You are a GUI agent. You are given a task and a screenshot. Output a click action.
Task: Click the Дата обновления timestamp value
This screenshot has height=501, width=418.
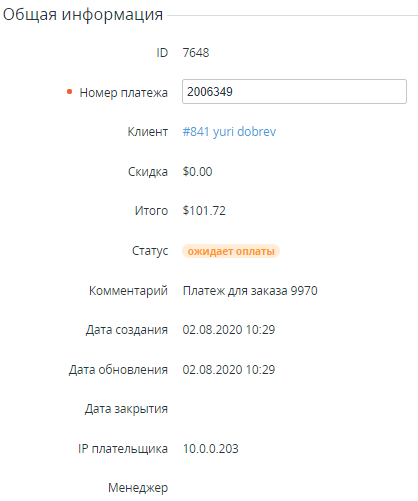tap(229, 370)
